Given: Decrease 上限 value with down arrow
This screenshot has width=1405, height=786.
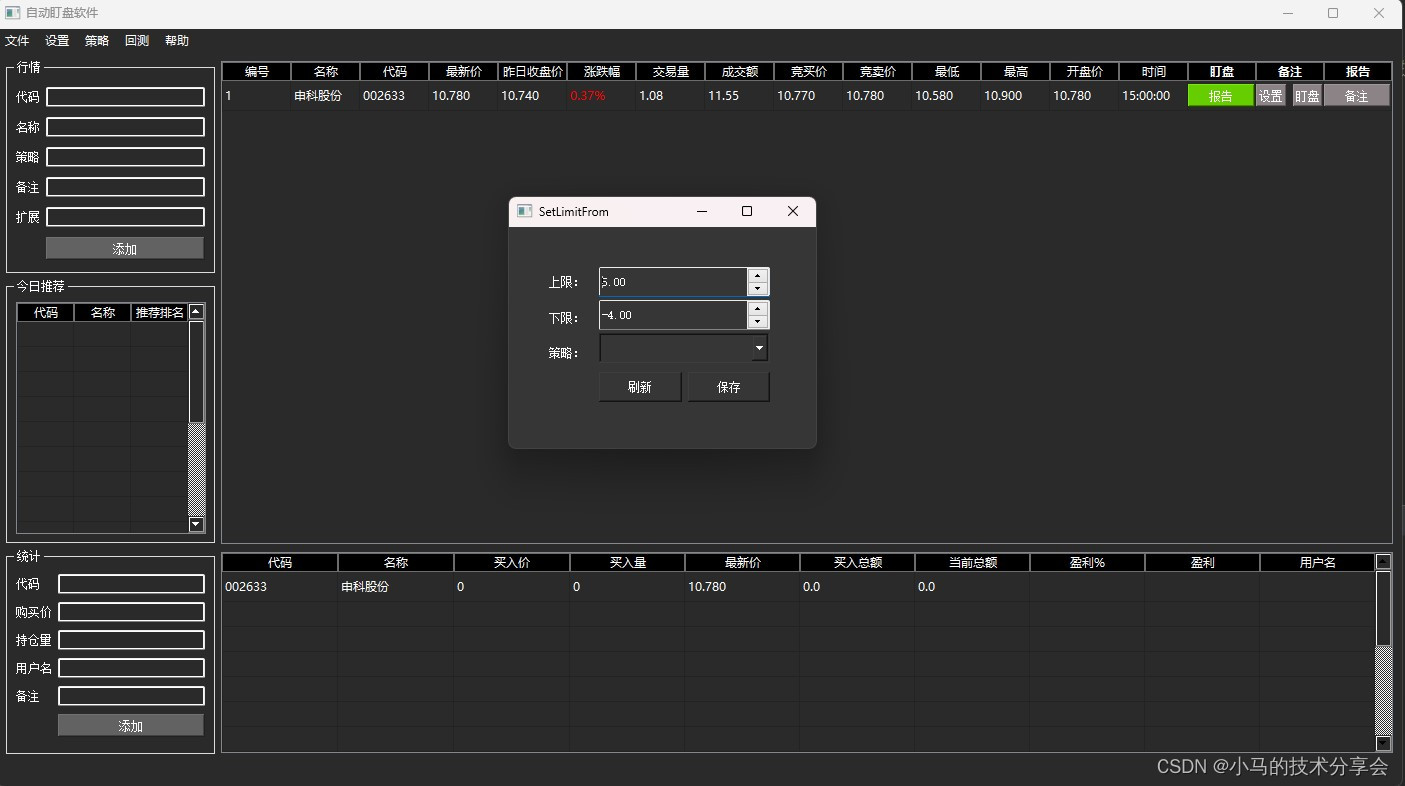Looking at the screenshot, I should (758, 289).
